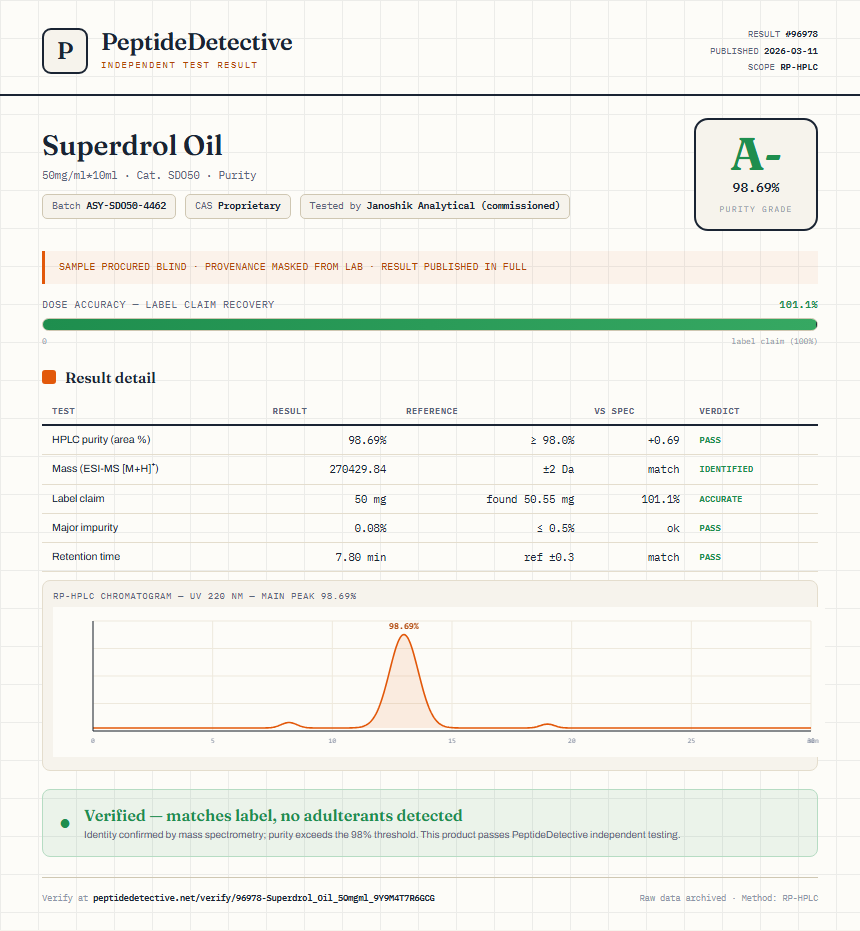The height and width of the screenshot is (931, 860).
Task: Click the 0.08% major impurity value
Action: 370,528
